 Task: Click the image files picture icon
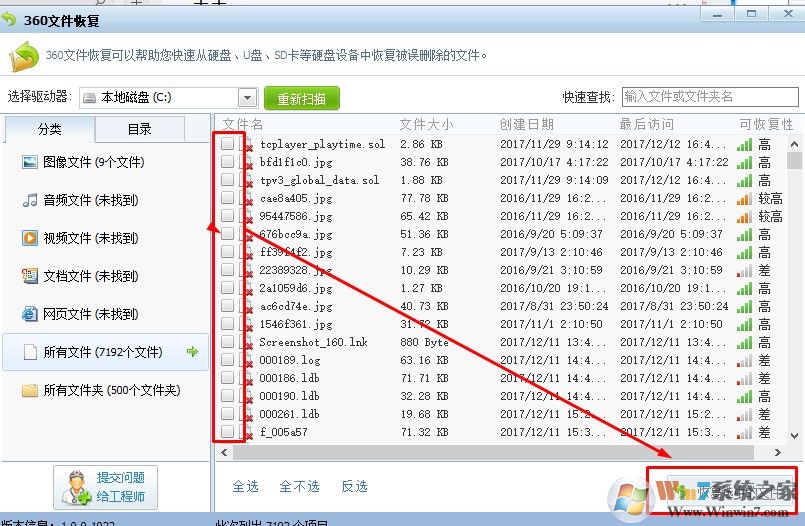coord(30,162)
